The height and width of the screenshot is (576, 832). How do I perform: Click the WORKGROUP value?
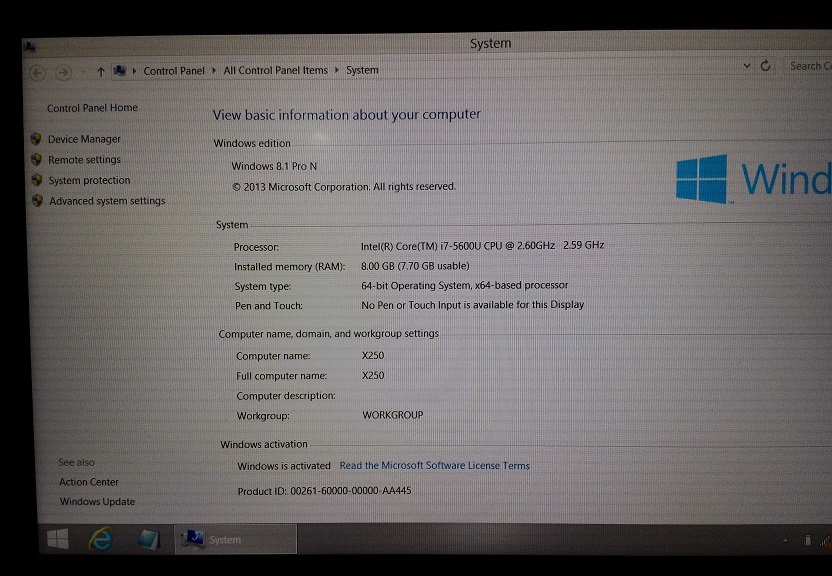[x=393, y=415]
